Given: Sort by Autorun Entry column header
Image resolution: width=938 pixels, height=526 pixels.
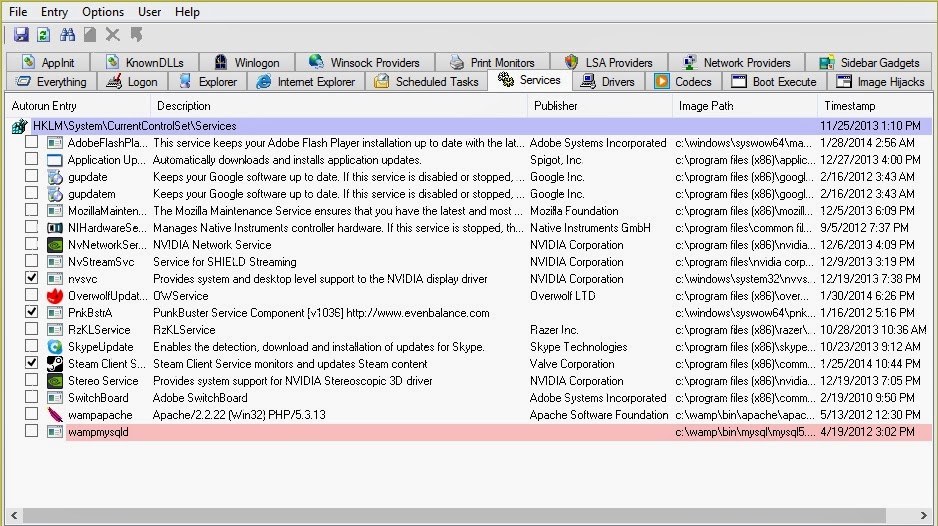Looking at the screenshot, I should pos(78,106).
